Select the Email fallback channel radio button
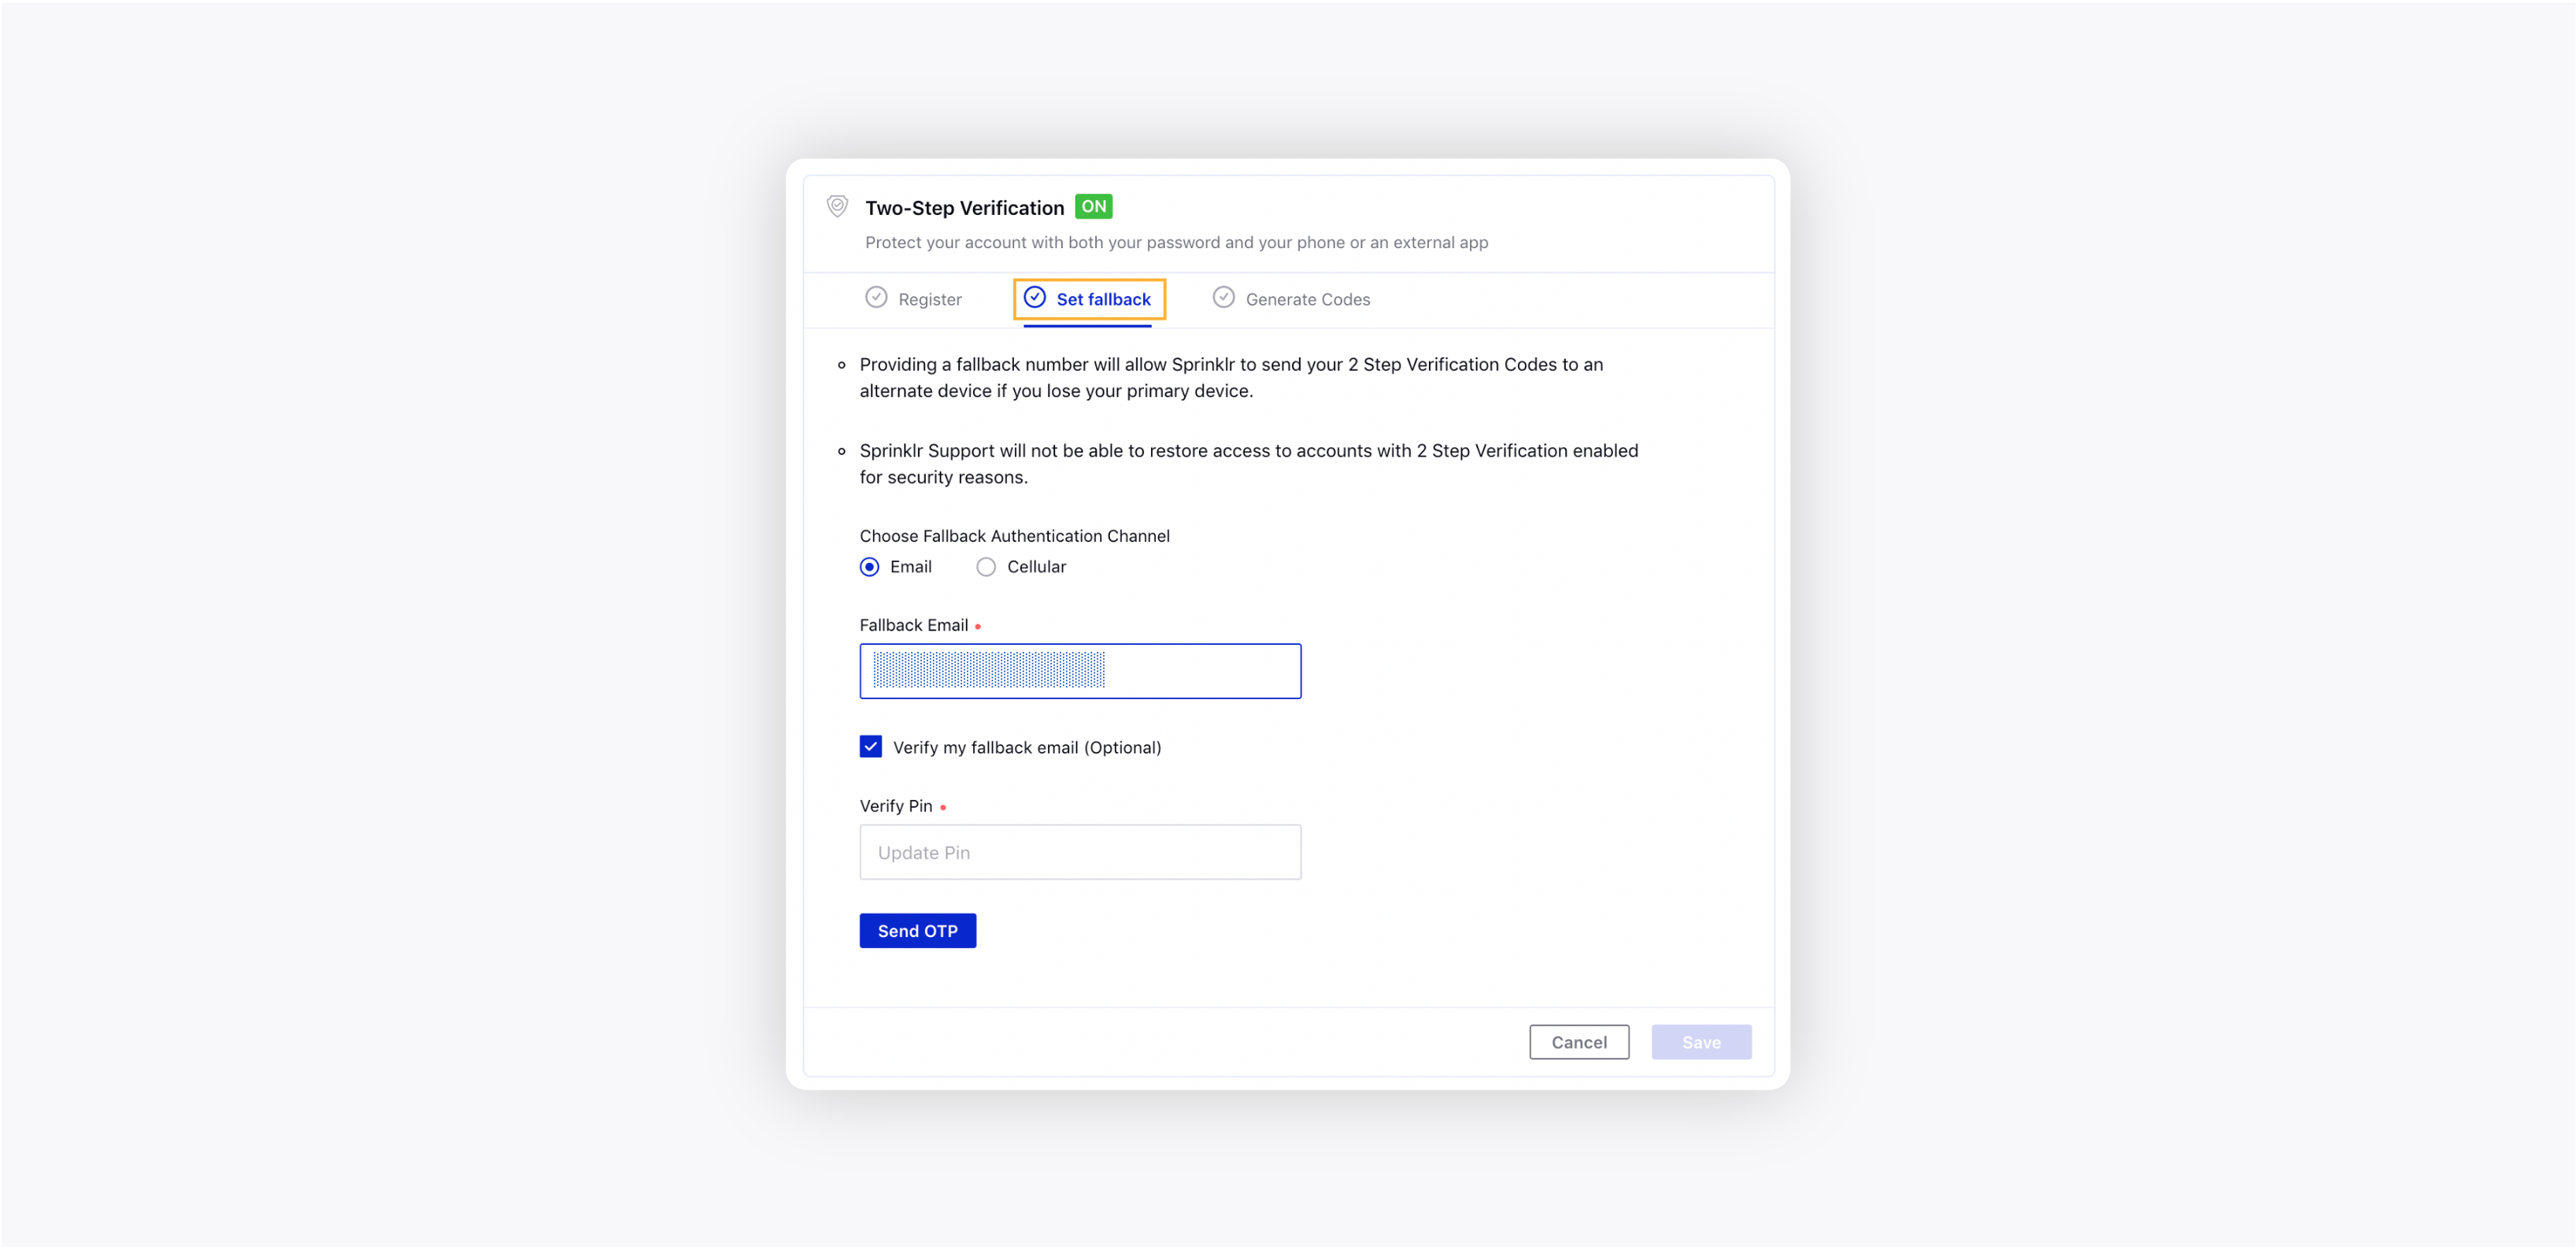This screenshot has width=2576, height=1248. (869, 567)
